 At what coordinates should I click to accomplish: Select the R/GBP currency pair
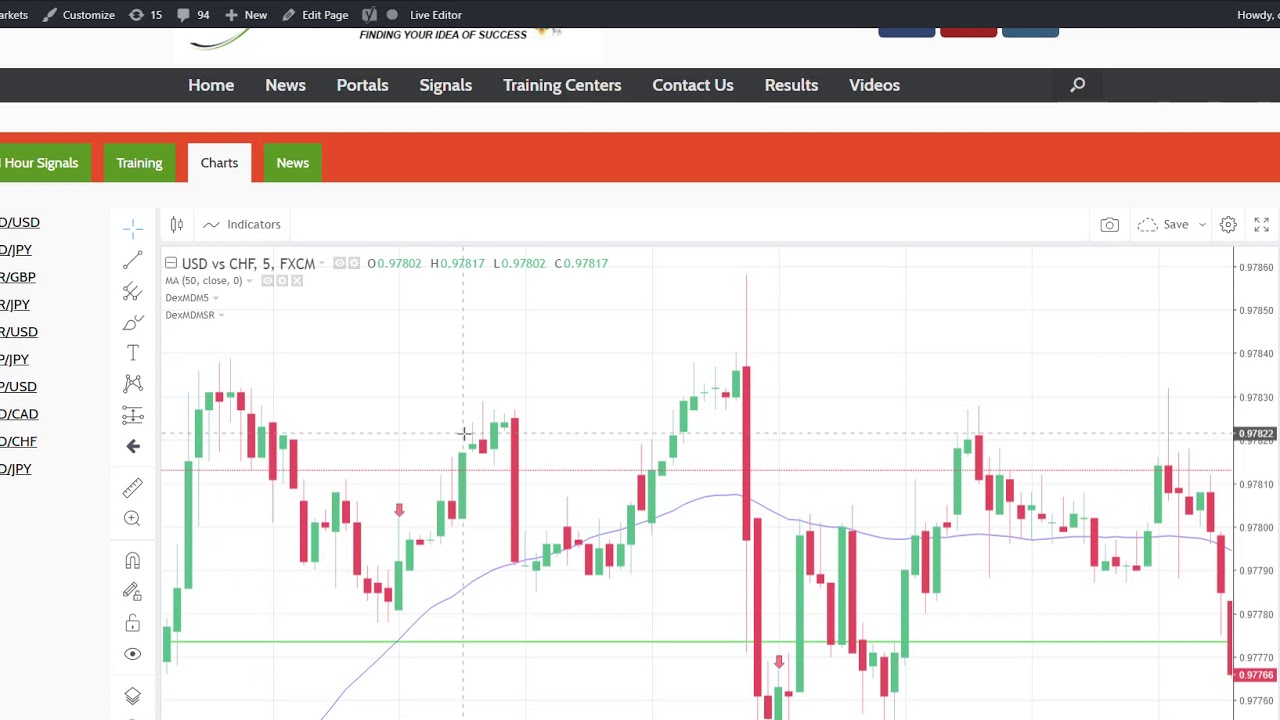18,277
